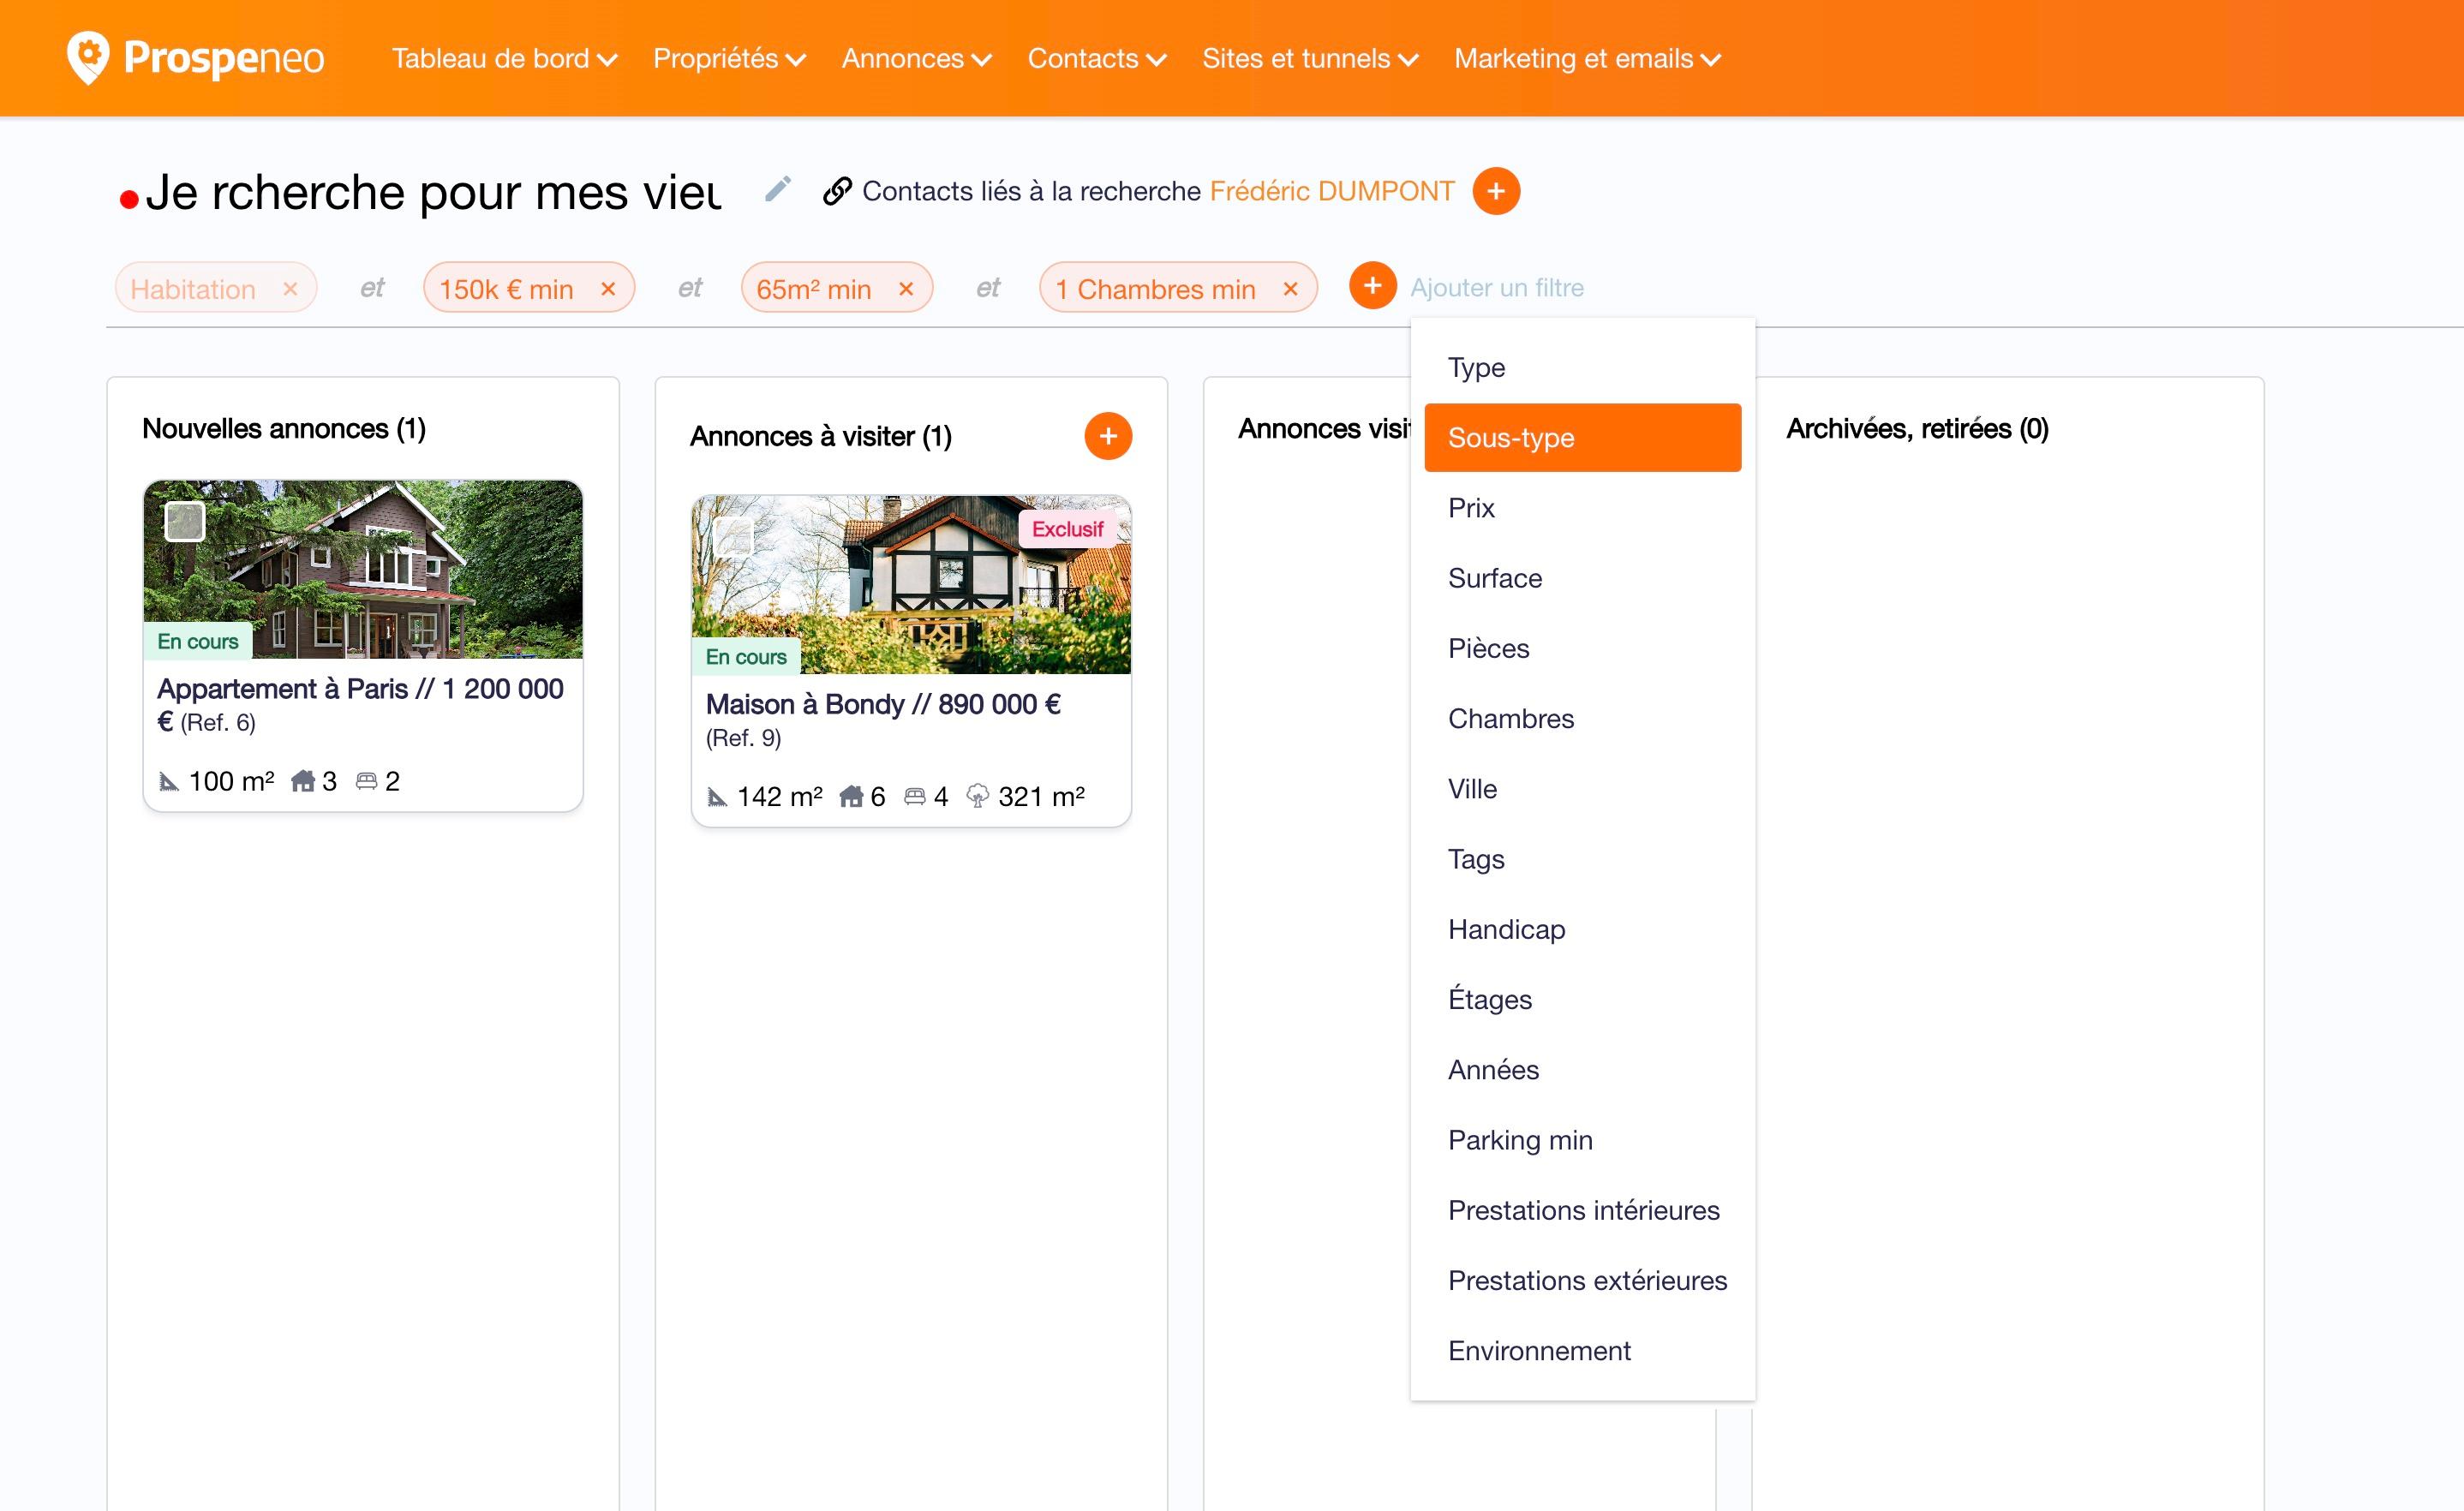The height and width of the screenshot is (1511, 2464).
Task: Add a contact linked to the search
Action: tap(1496, 191)
